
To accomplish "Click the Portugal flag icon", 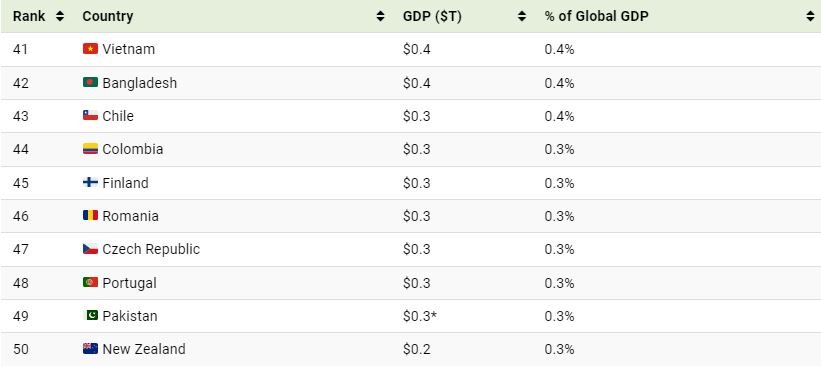I will click(90, 282).
